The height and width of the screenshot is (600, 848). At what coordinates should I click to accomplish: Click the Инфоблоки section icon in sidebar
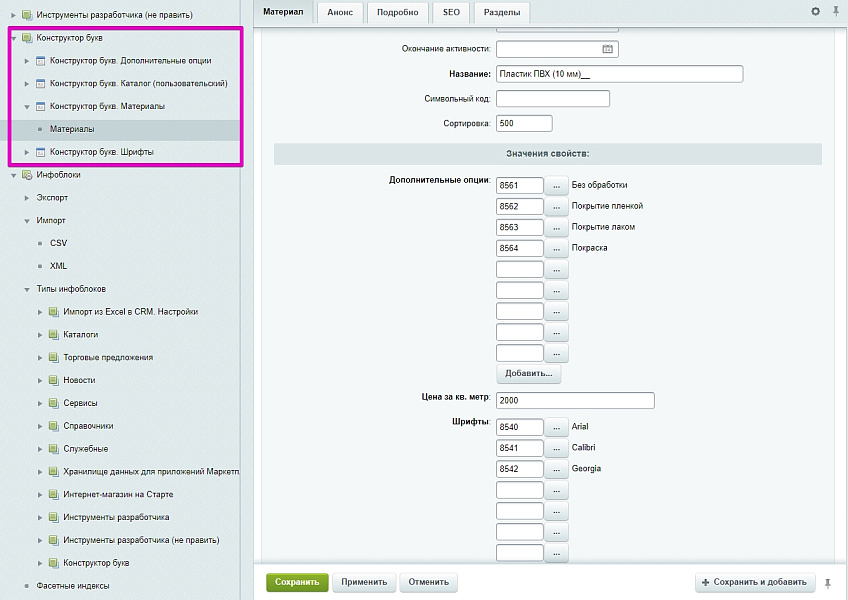pyautogui.click(x=27, y=175)
